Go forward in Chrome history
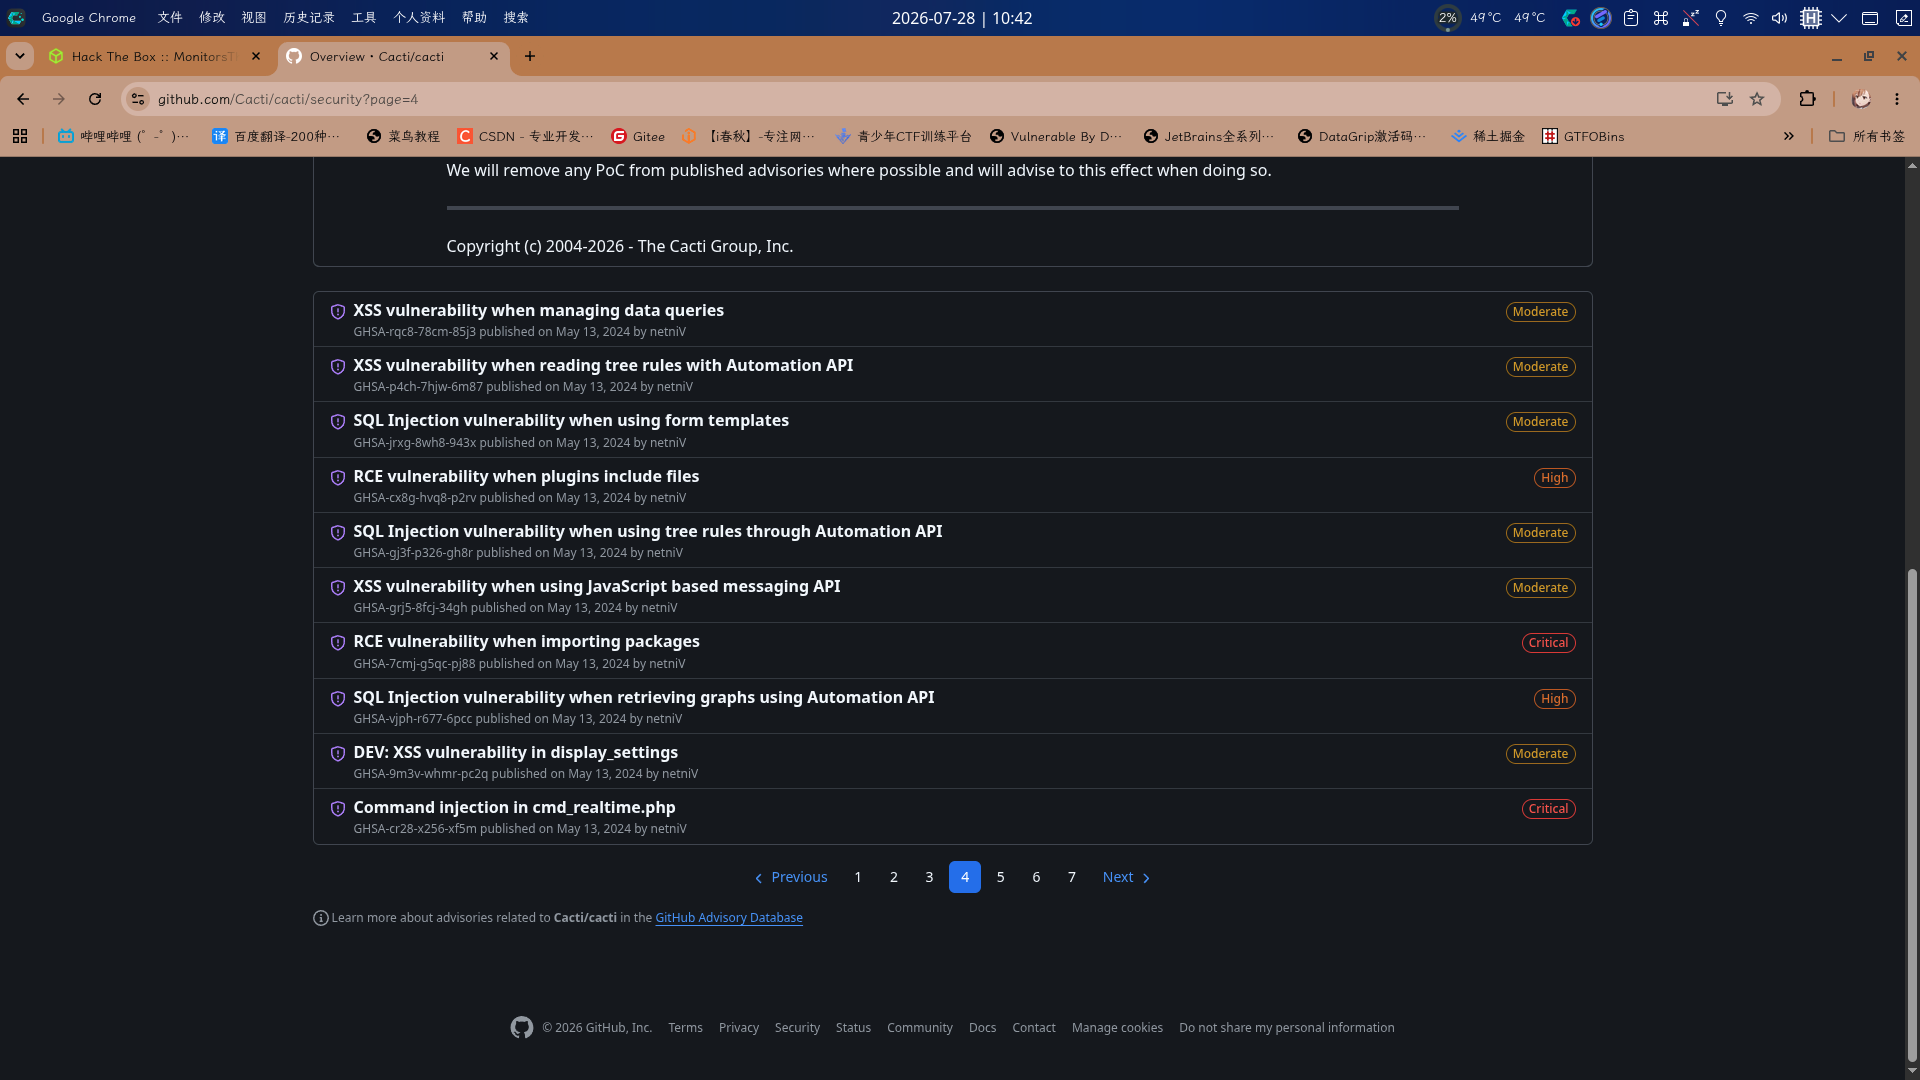 [59, 99]
